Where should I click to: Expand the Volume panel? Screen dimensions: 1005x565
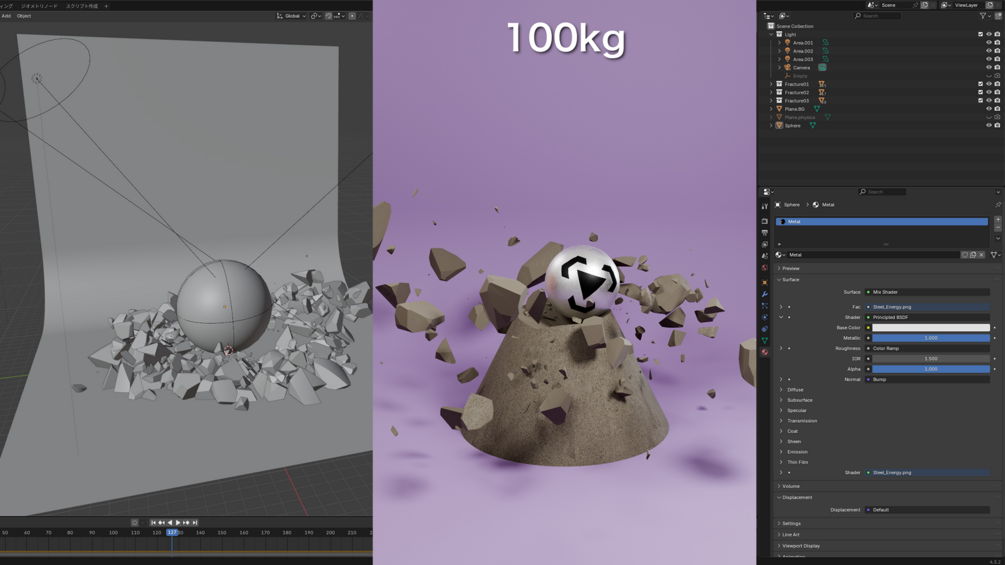click(x=779, y=486)
